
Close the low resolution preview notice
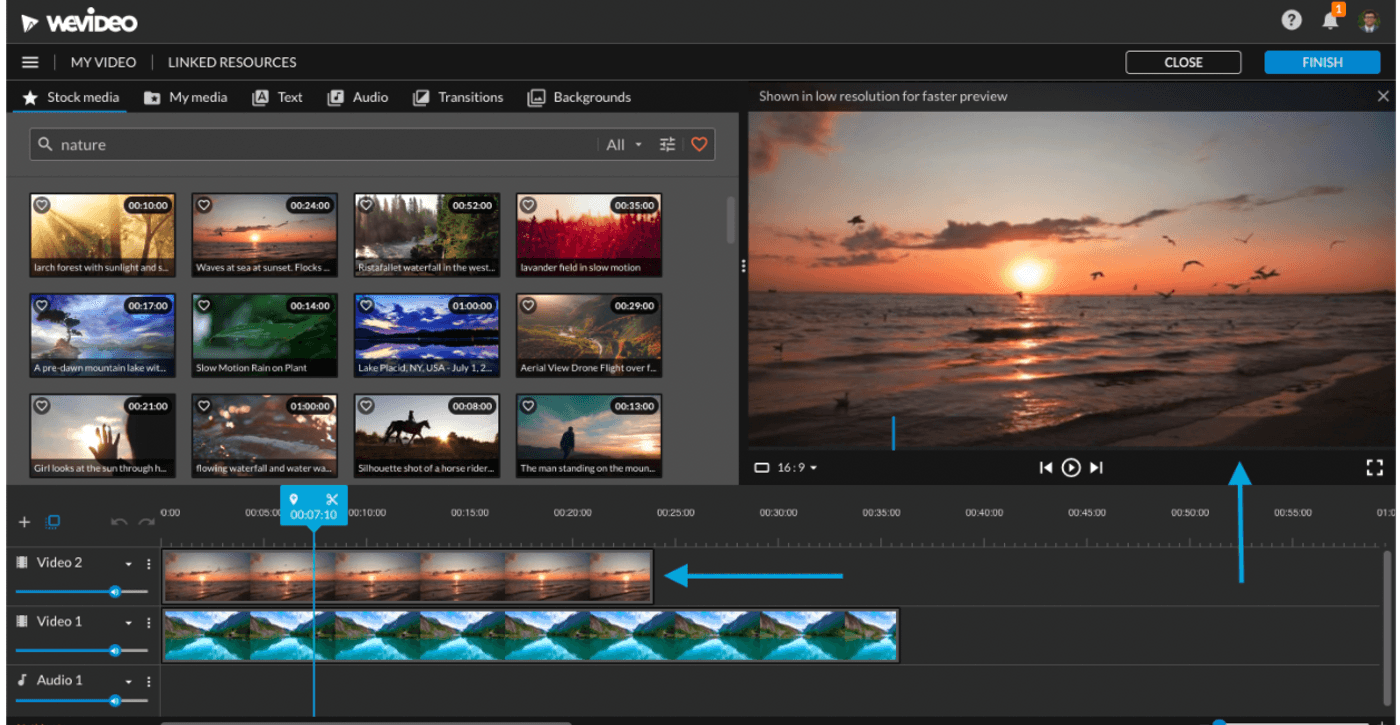(1383, 96)
